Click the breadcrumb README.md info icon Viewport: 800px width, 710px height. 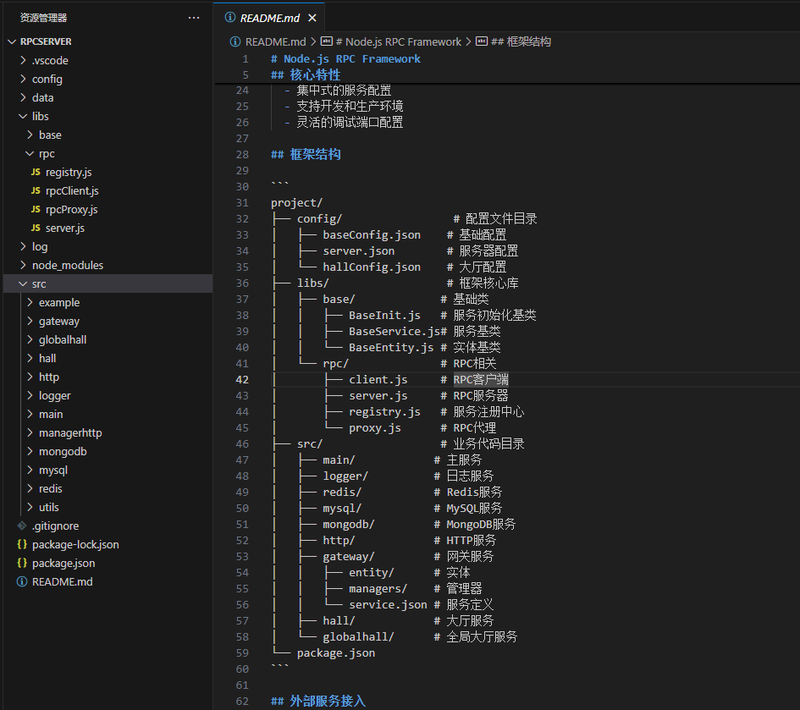[235, 42]
